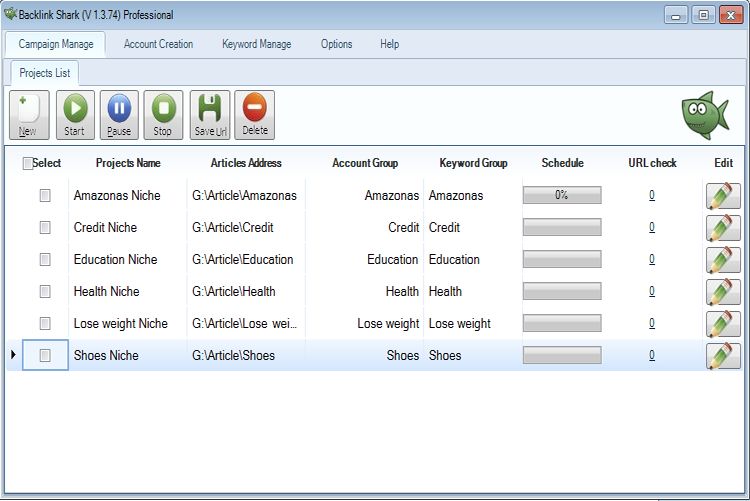750x501 pixels.
Task: Start the campaign with green play icon
Action: (75, 115)
